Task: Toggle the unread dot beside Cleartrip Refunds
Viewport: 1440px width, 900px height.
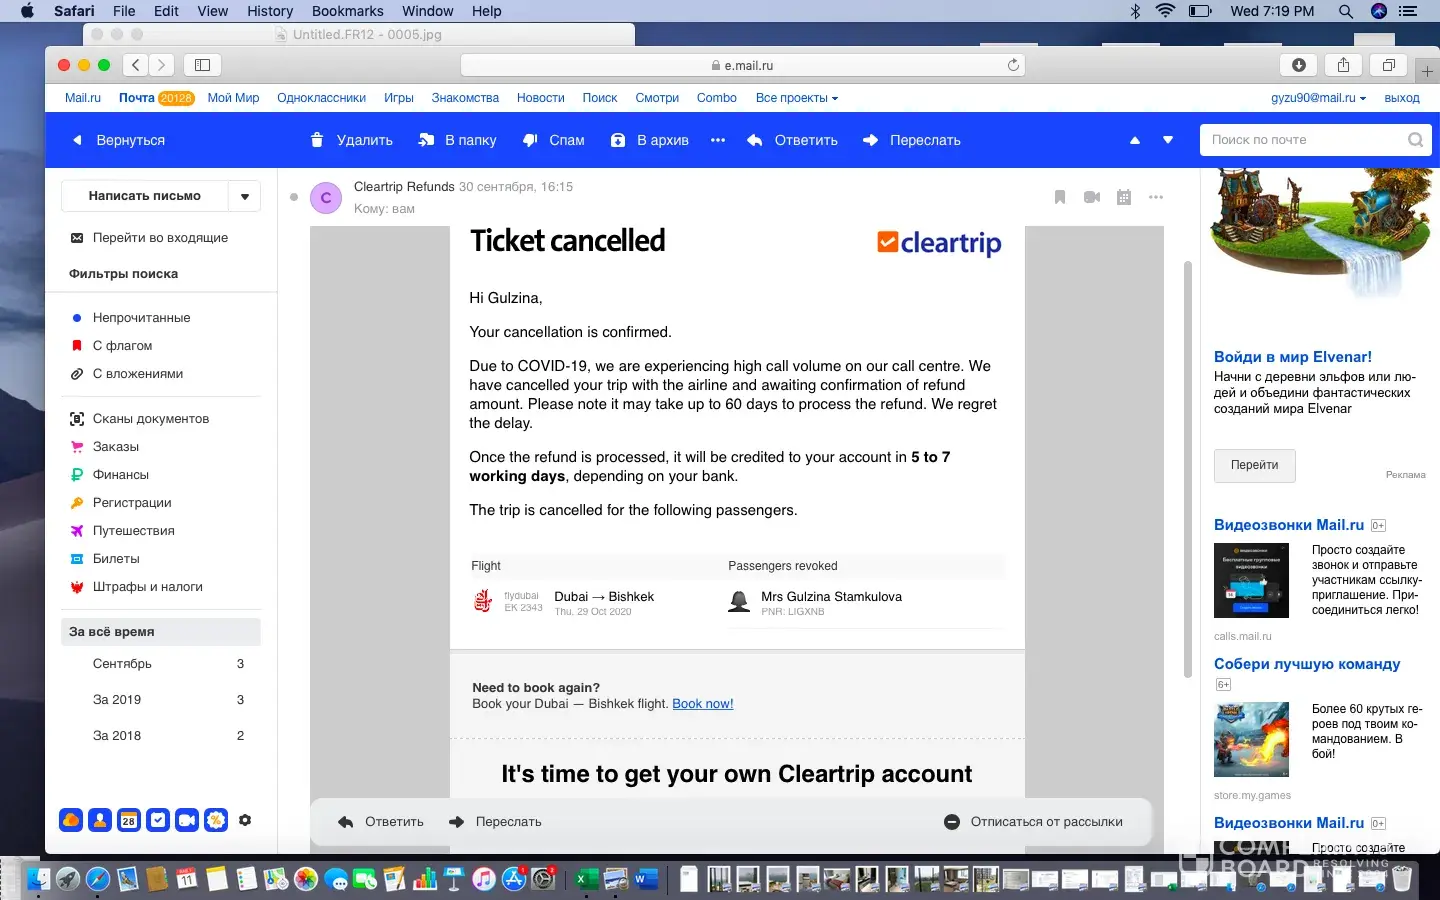Action: coord(294,197)
